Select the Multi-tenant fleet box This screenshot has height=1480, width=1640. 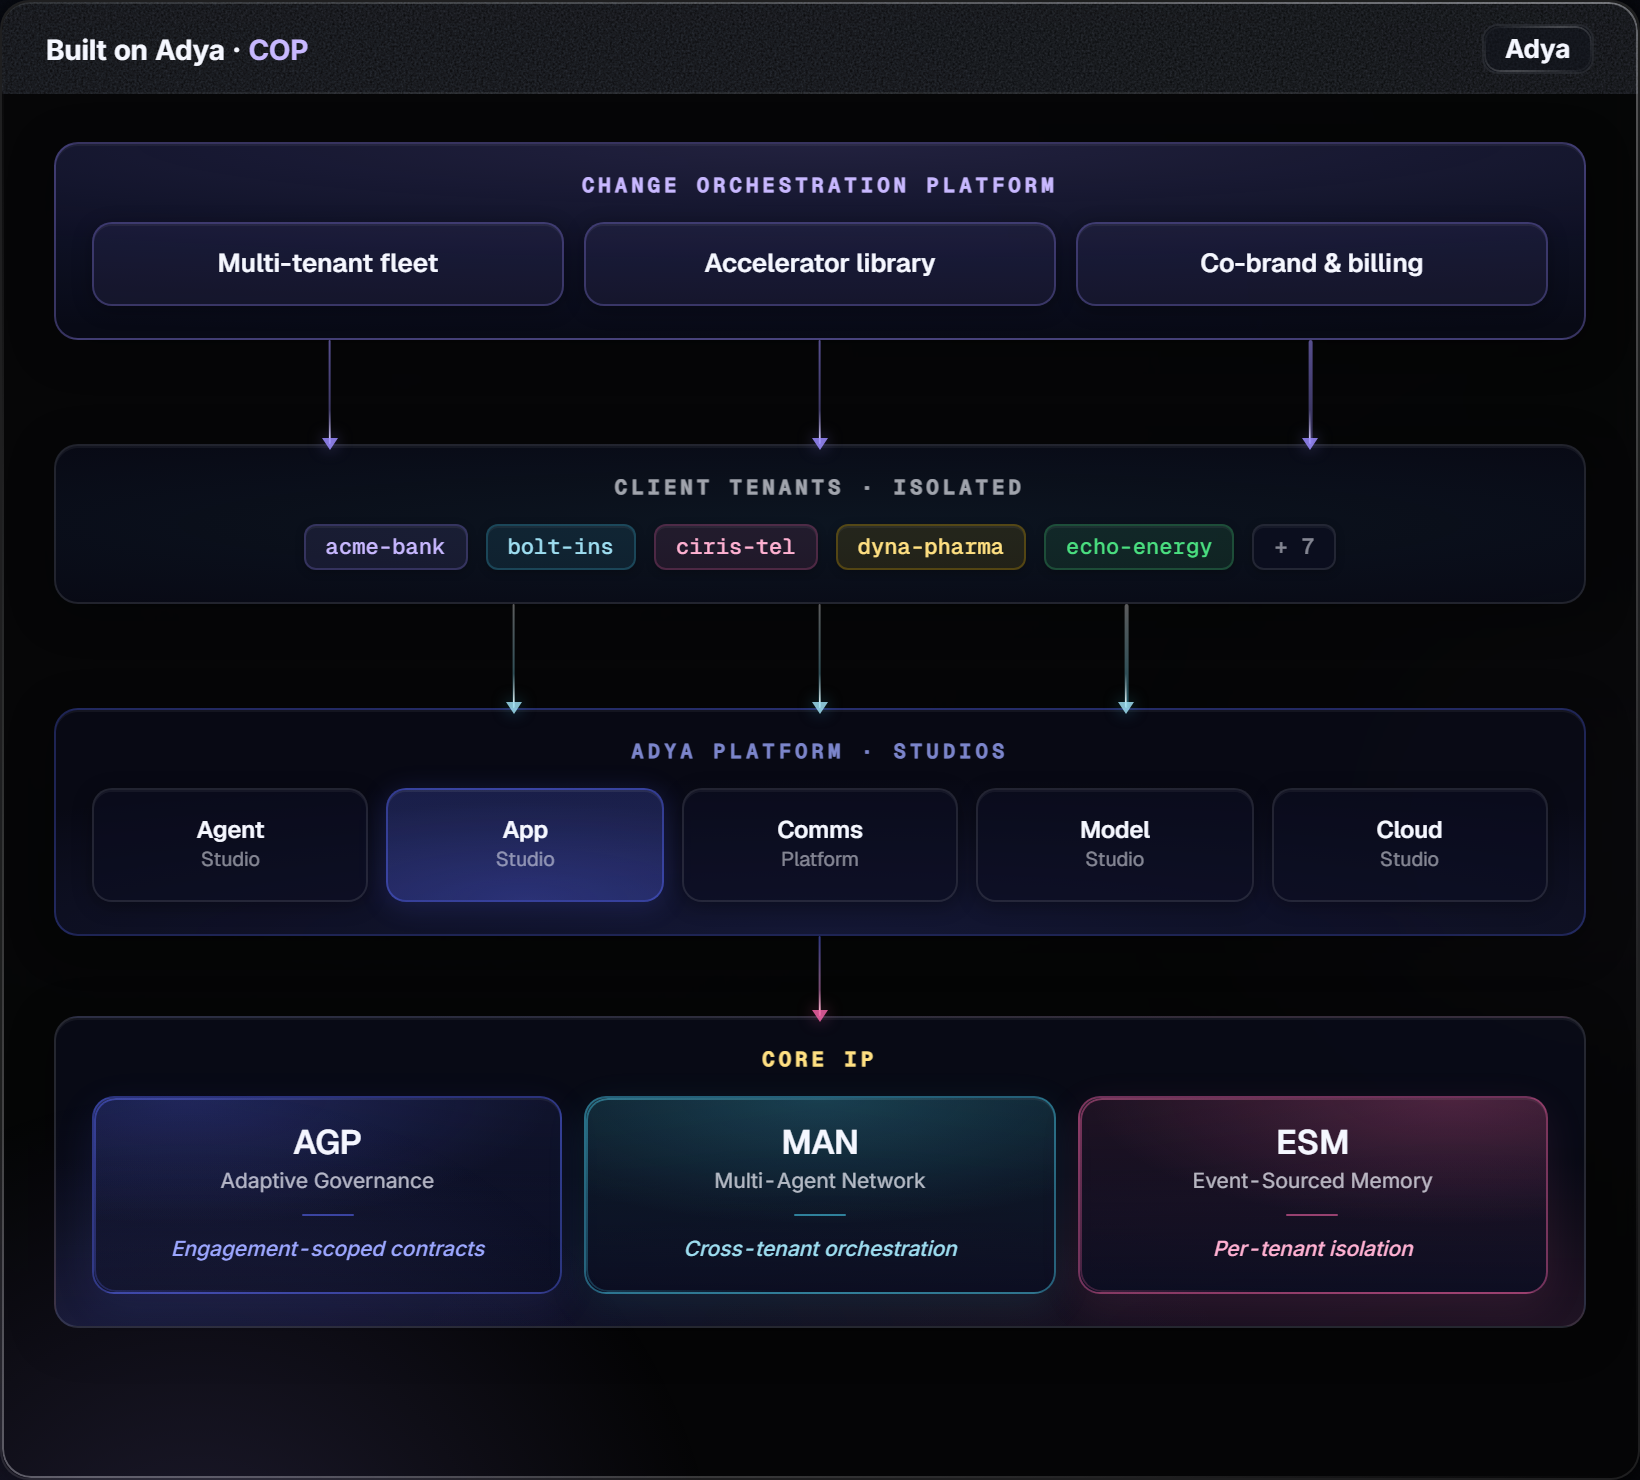pos(328,264)
